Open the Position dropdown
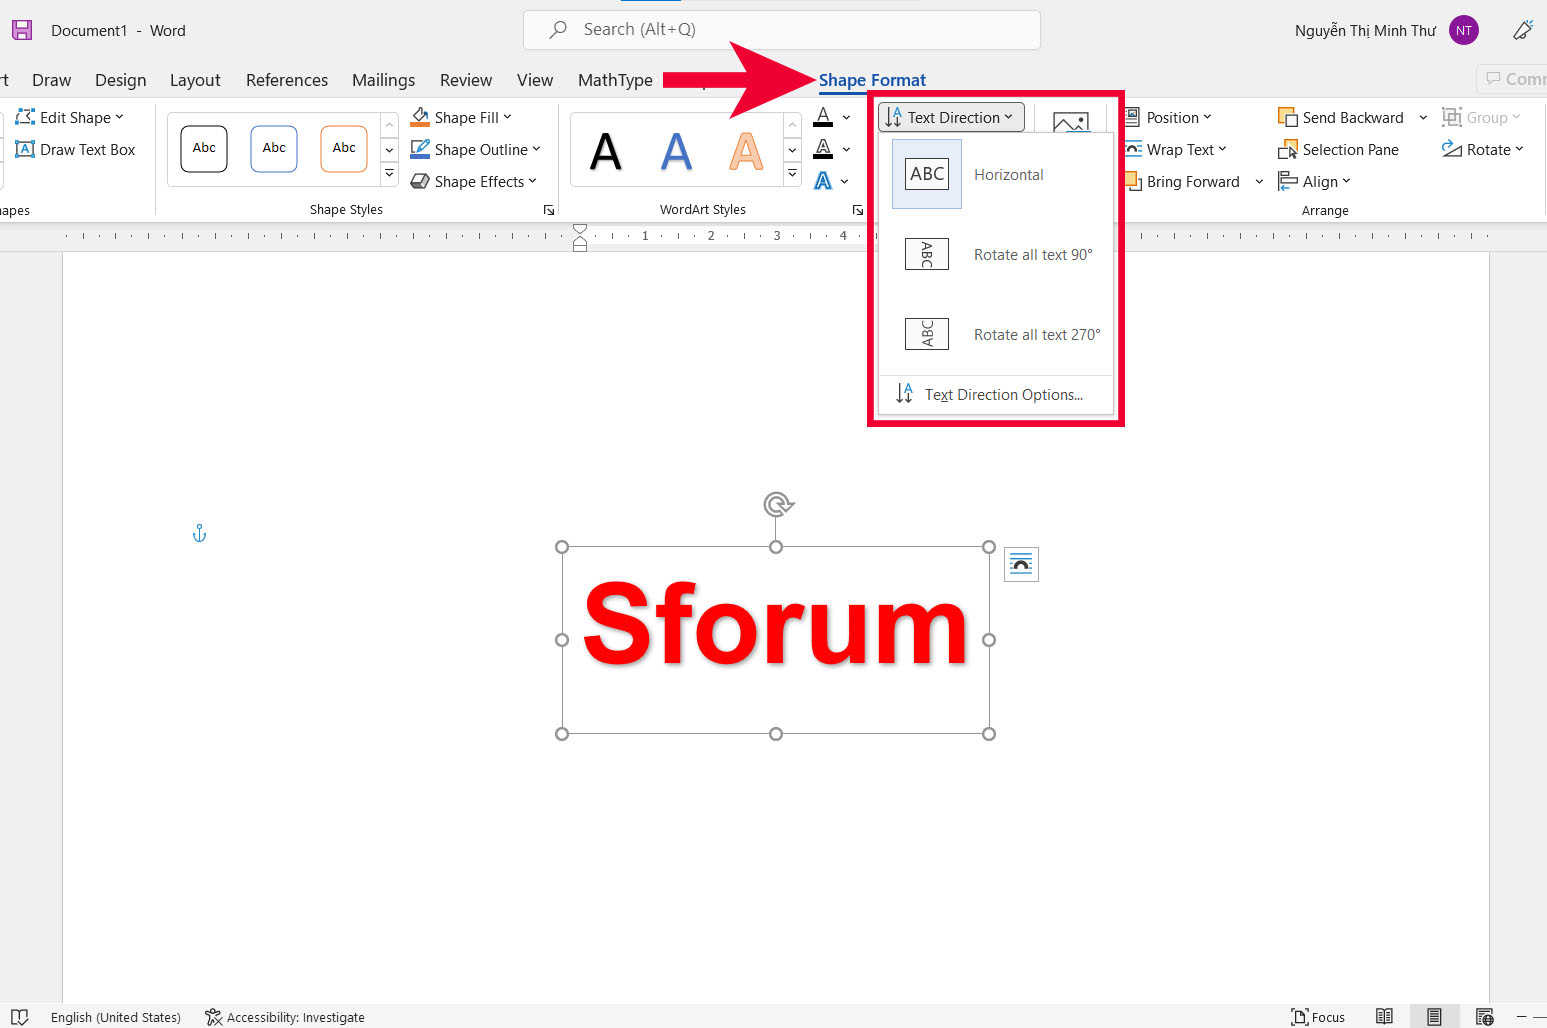 pyautogui.click(x=1168, y=117)
